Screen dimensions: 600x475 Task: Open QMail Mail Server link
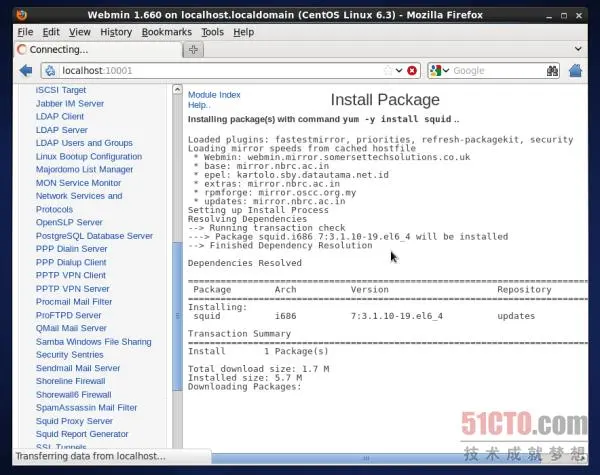pos(71,328)
